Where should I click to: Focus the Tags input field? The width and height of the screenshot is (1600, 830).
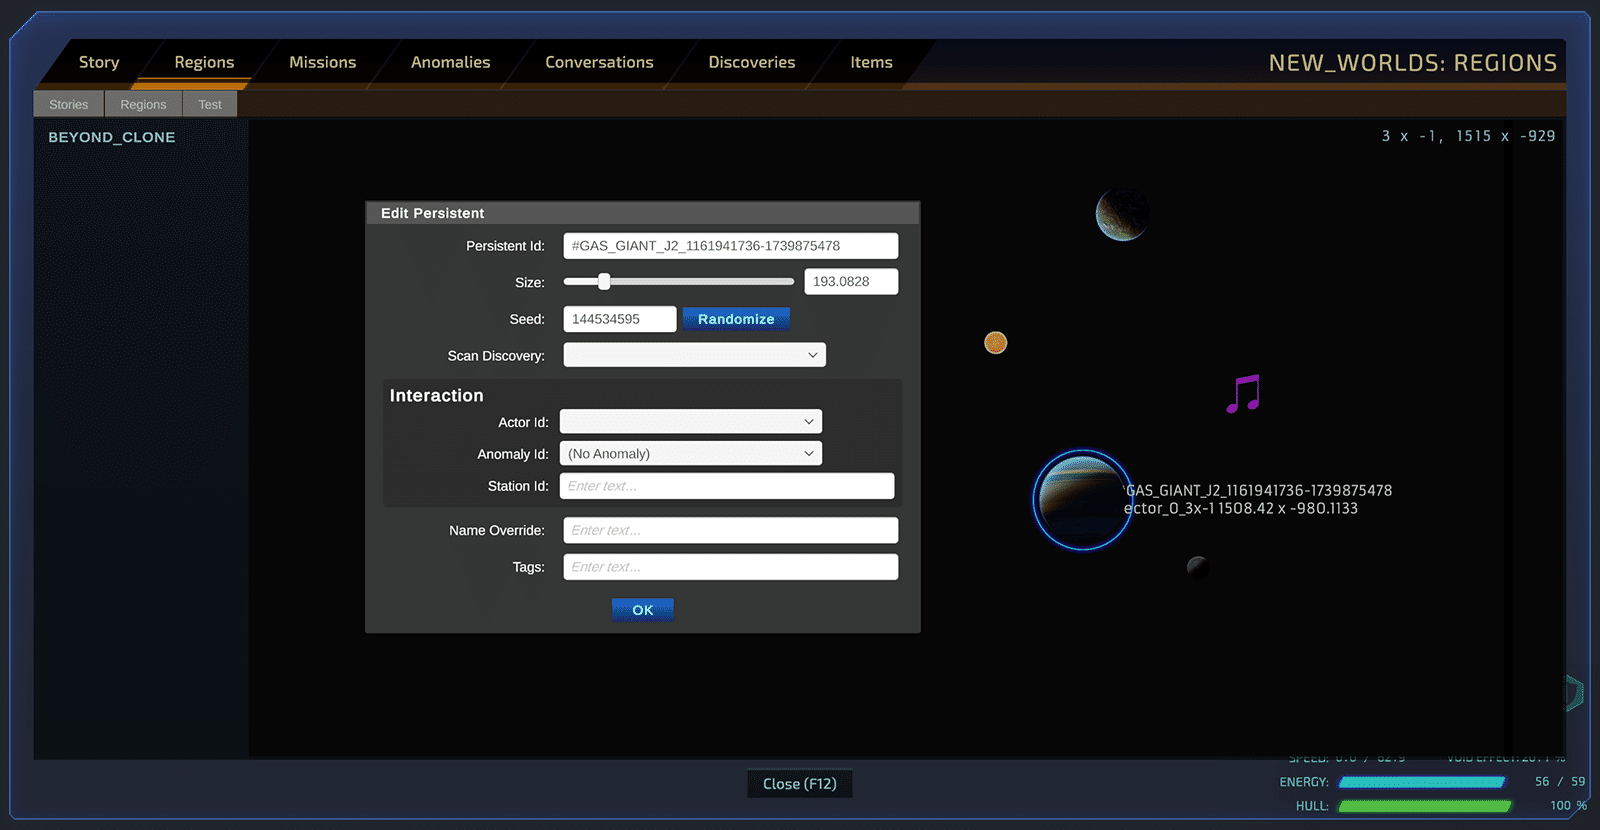point(731,567)
